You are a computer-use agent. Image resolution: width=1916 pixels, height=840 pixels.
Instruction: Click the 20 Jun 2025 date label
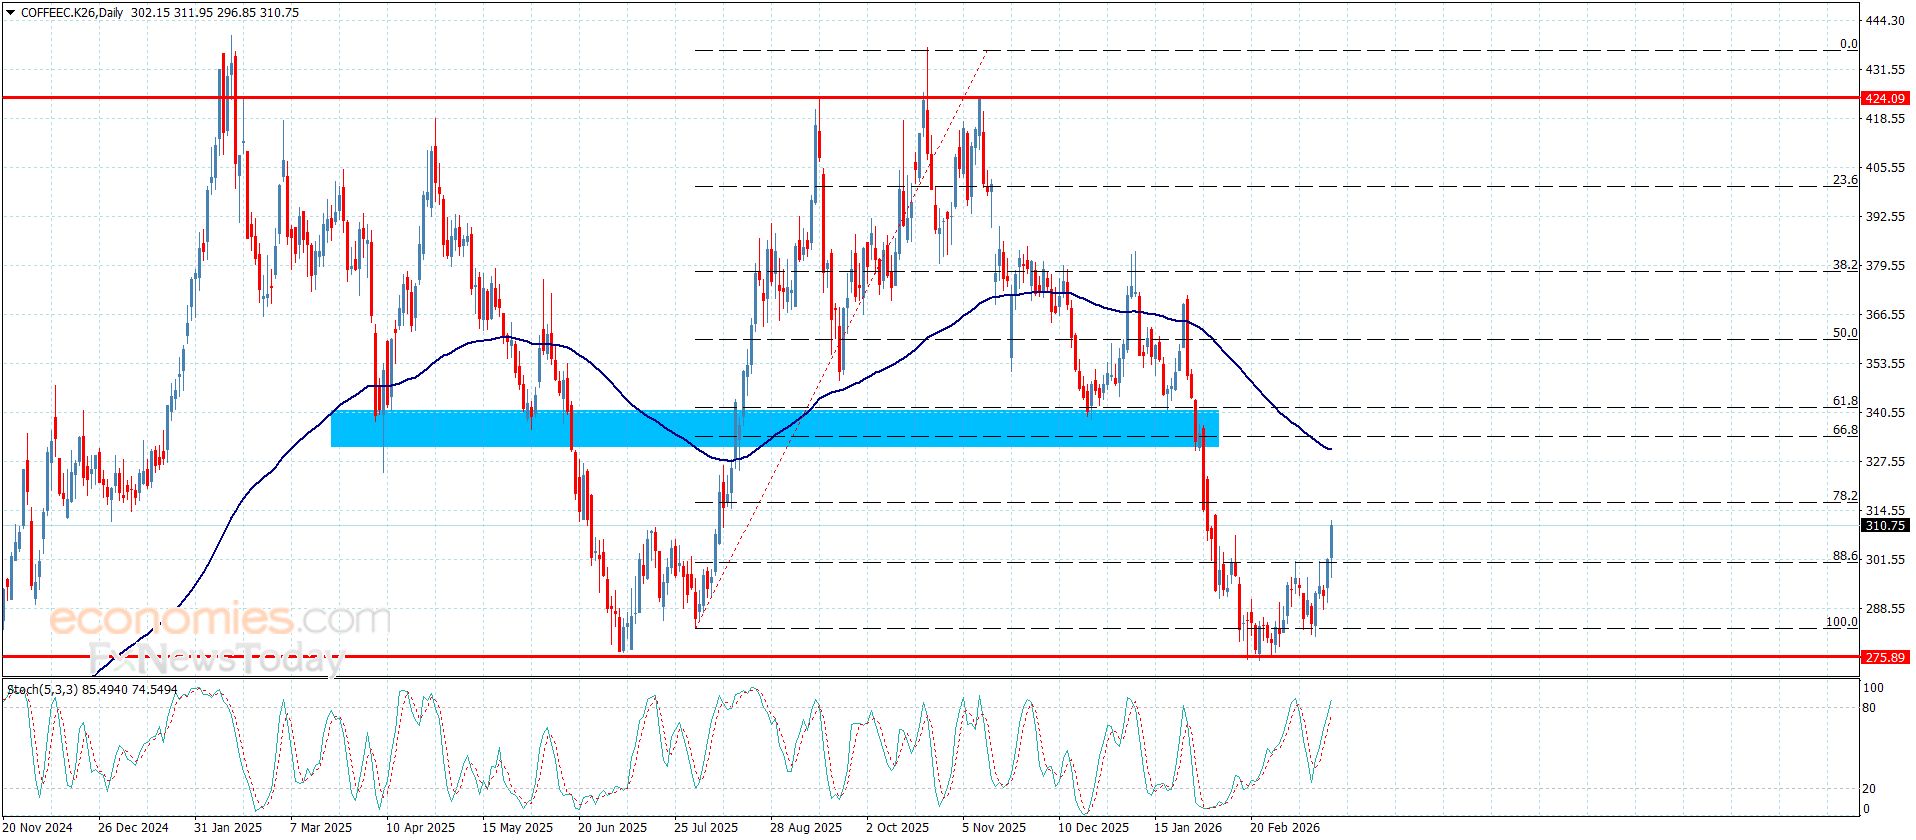coord(612,828)
